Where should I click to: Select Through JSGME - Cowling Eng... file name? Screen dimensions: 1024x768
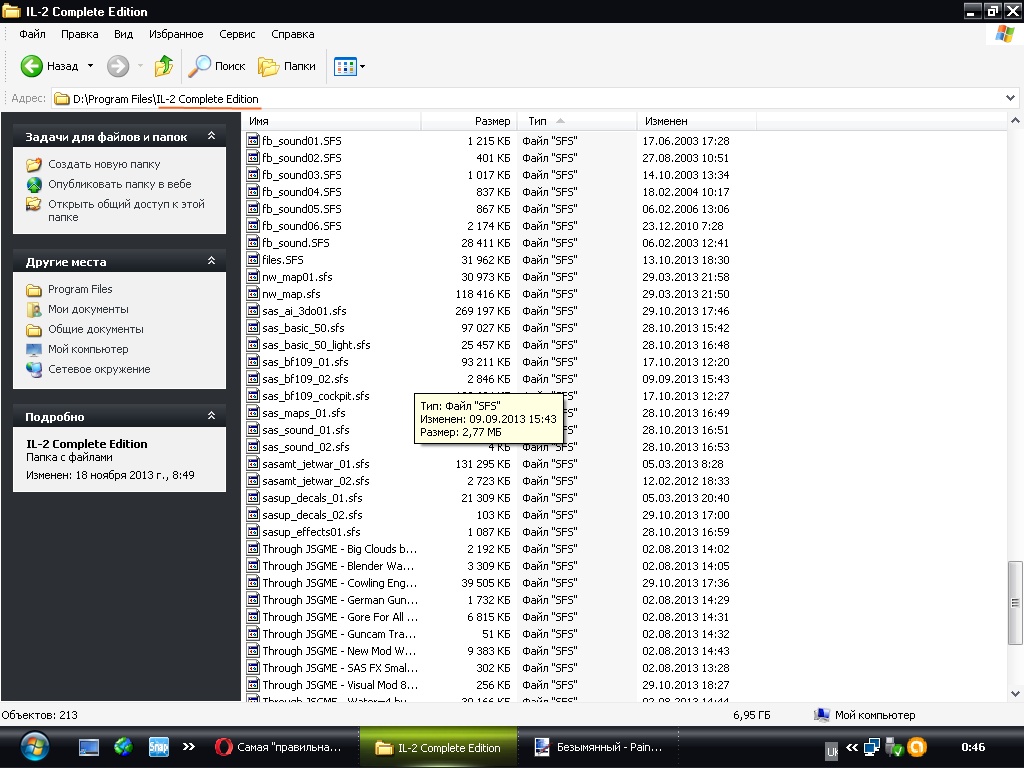coord(339,583)
